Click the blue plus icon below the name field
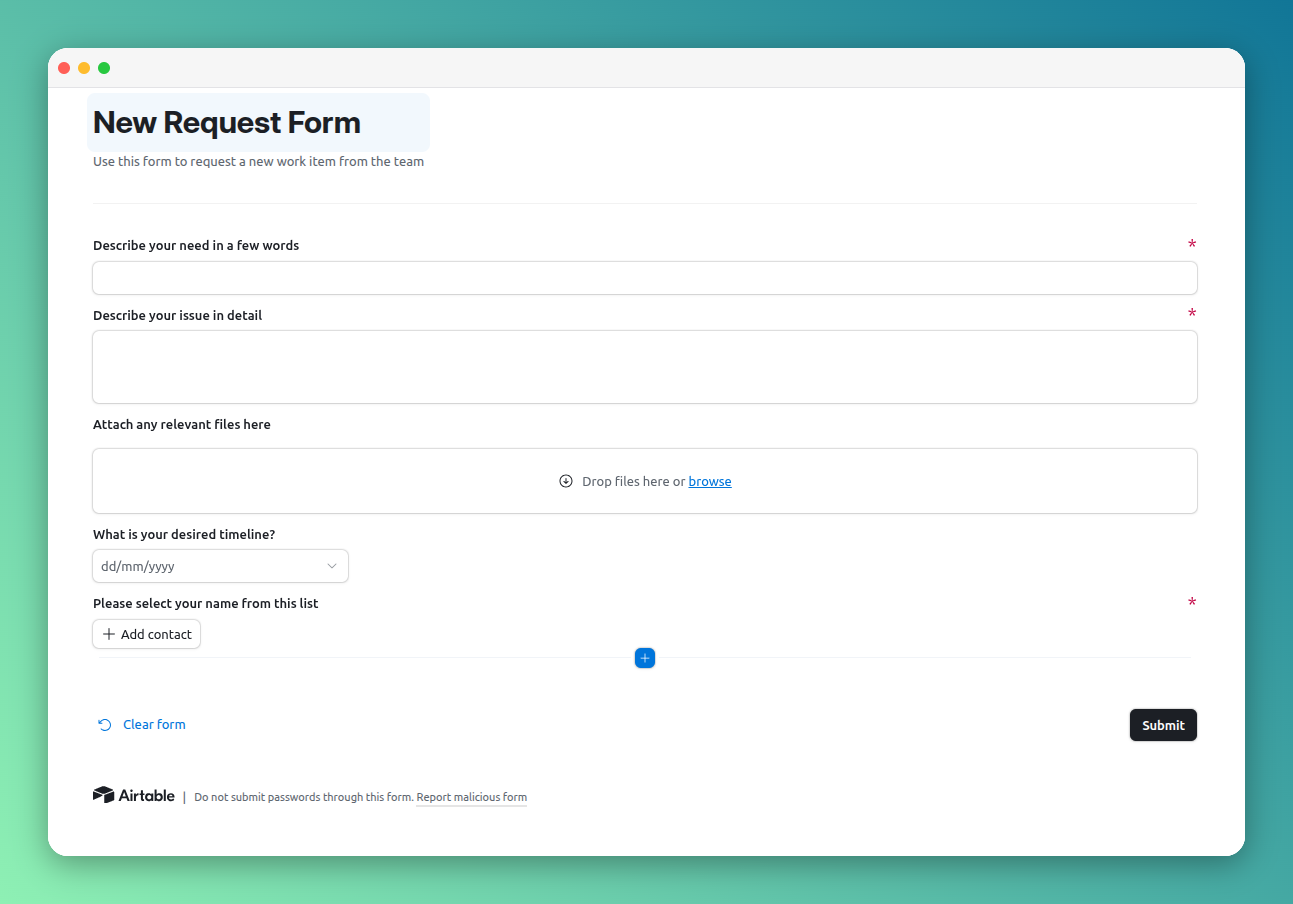Viewport: 1293px width, 904px height. click(x=644, y=658)
